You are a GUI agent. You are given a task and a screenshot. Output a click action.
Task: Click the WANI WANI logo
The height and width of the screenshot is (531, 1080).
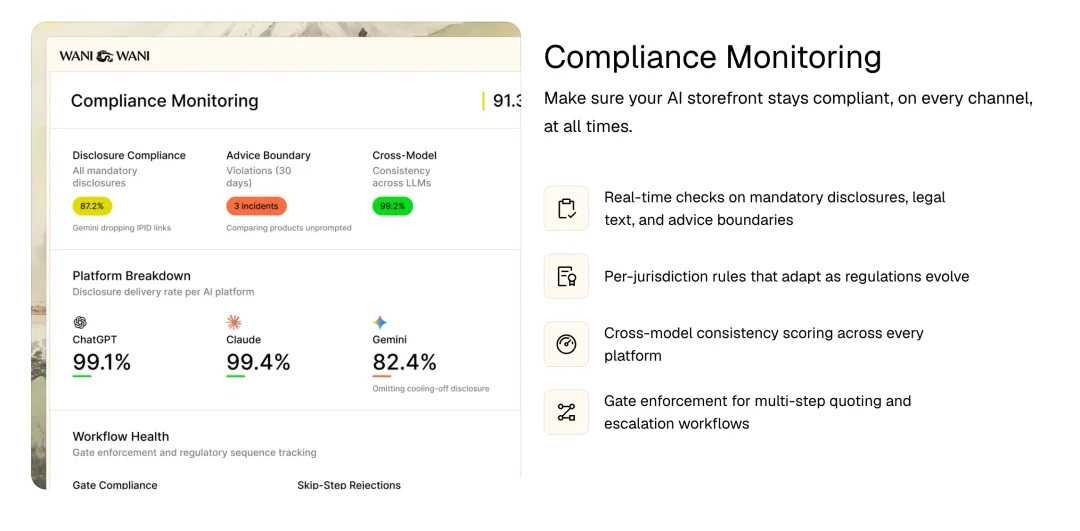pos(104,56)
